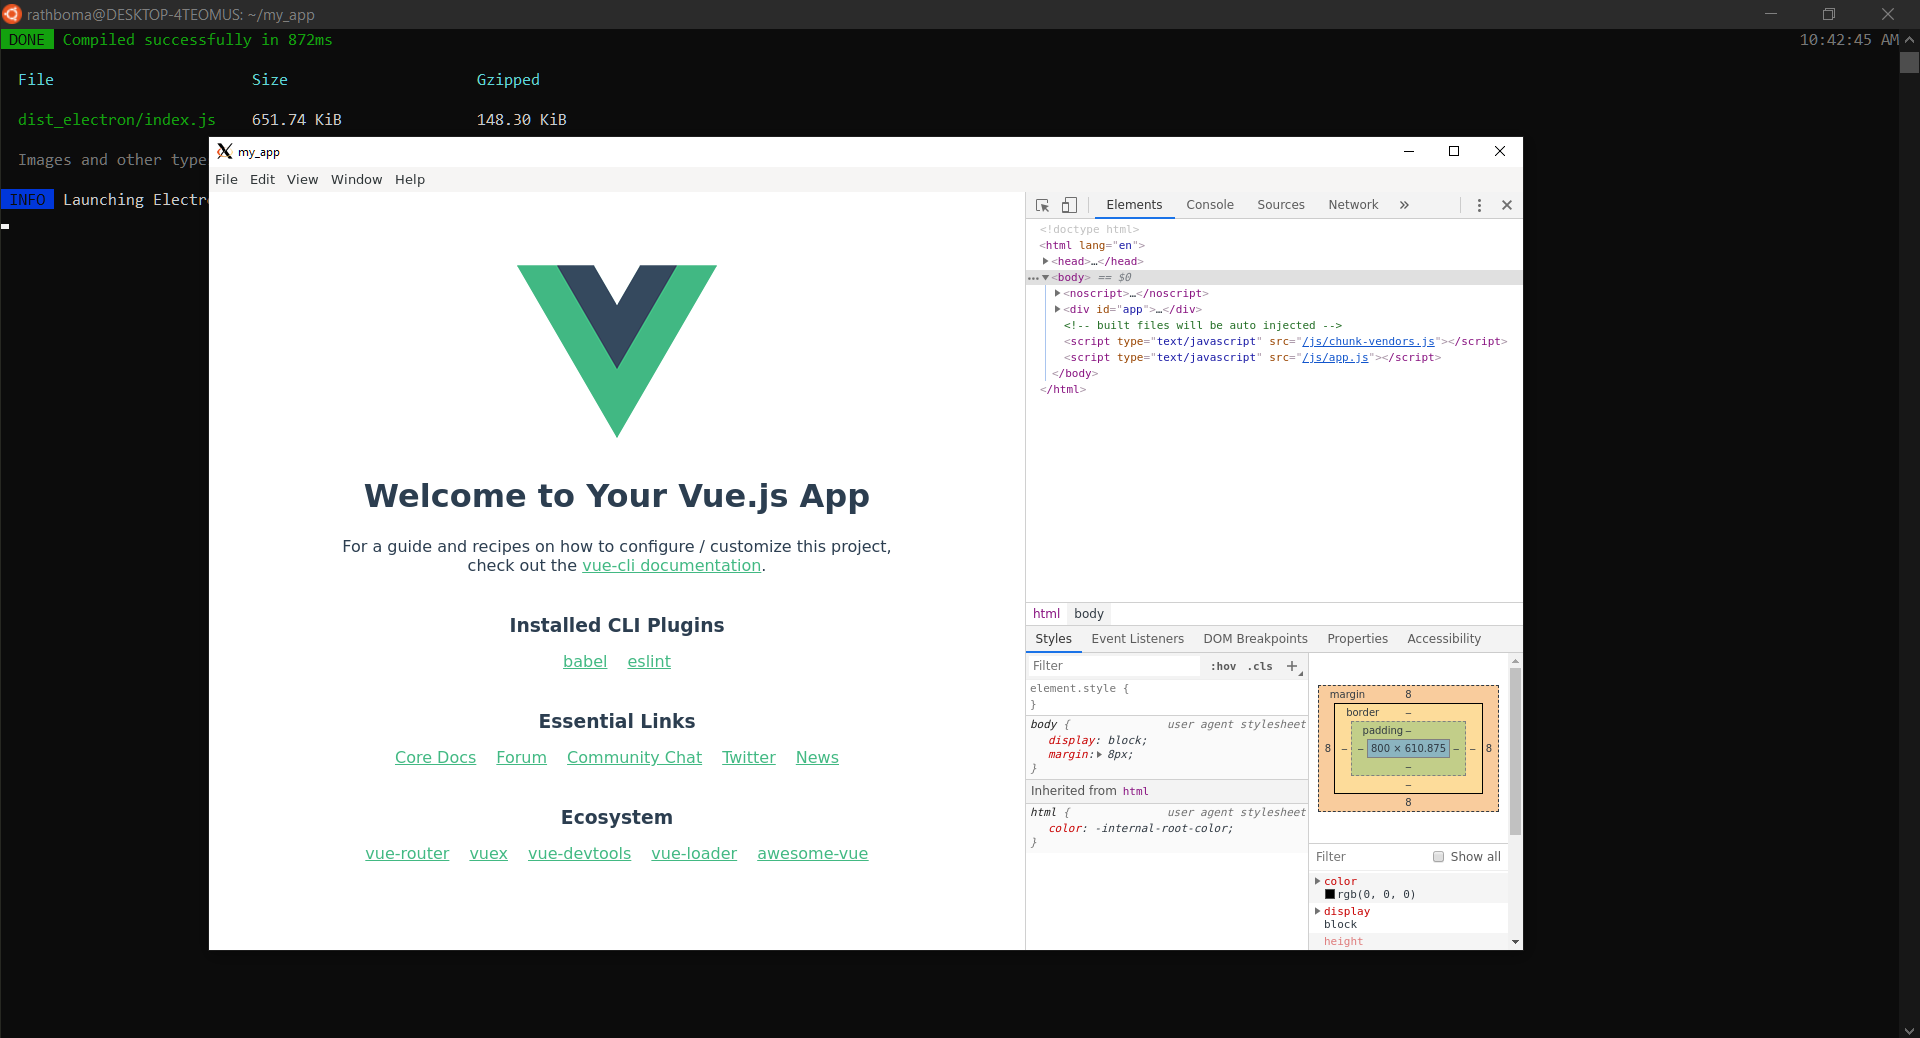Screen dimensions: 1920x1038
Task: Click the html inherited-from link
Action: (x=1135, y=792)
